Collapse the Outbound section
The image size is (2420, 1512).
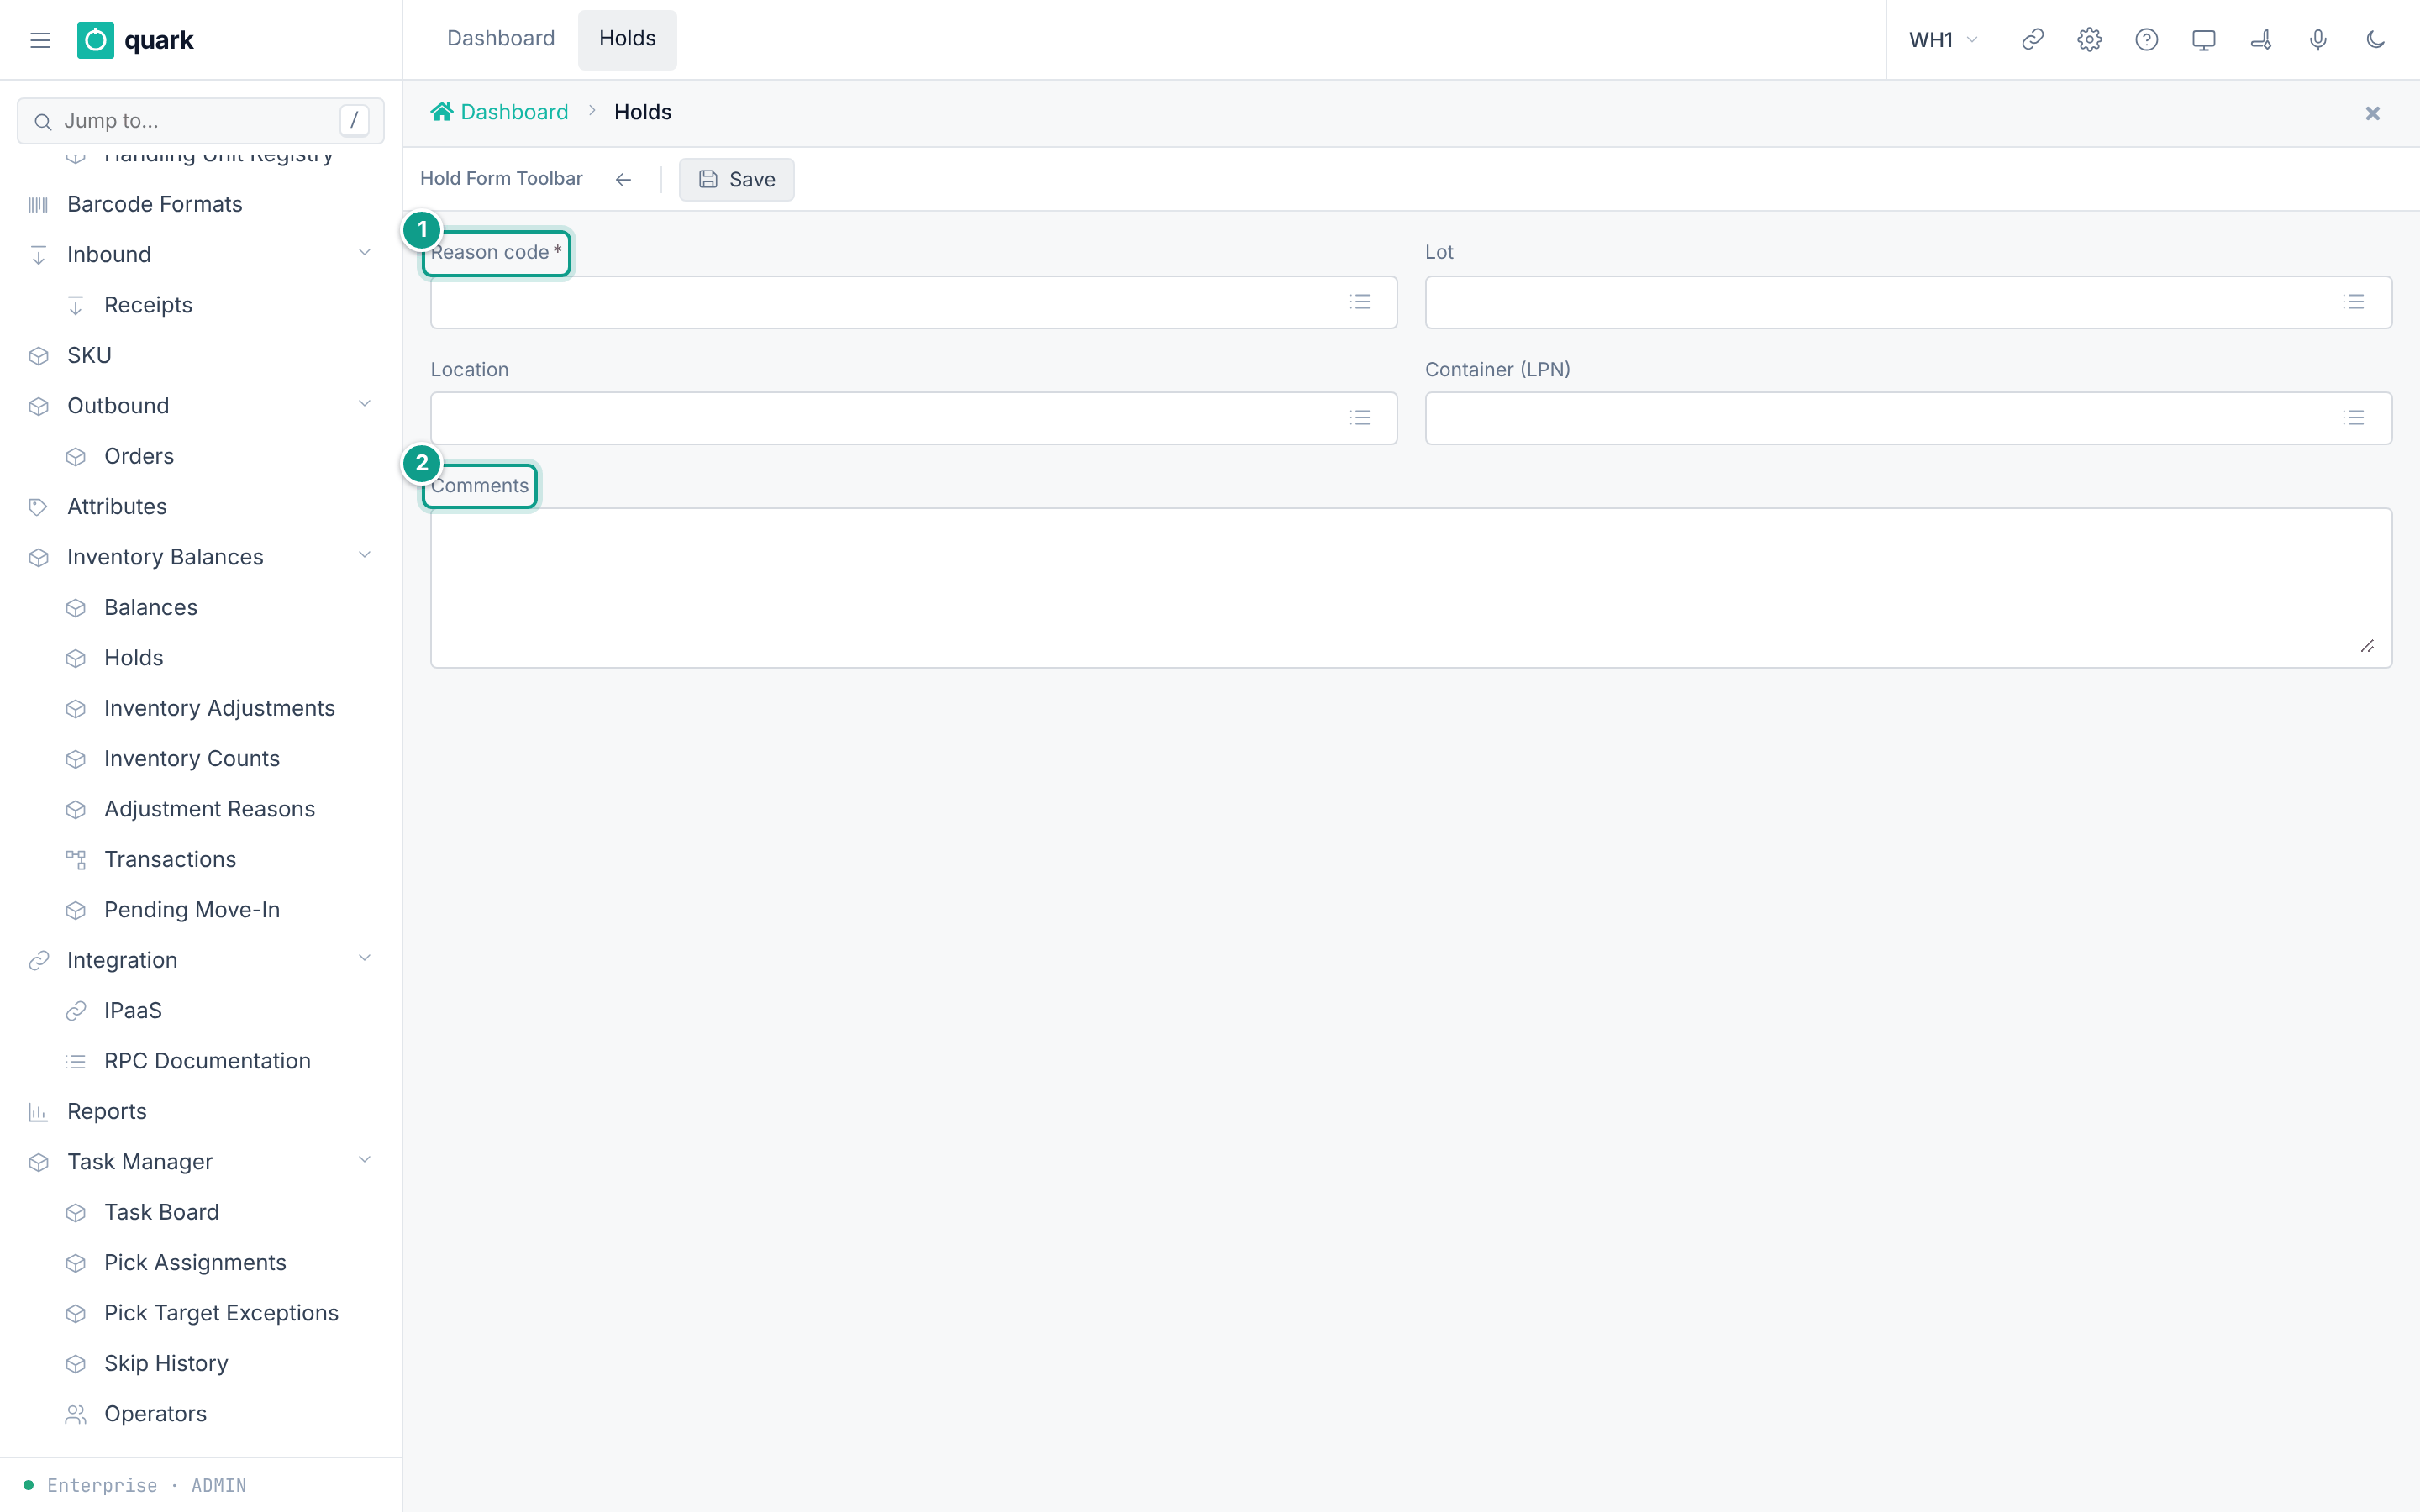tap(364, 405)
